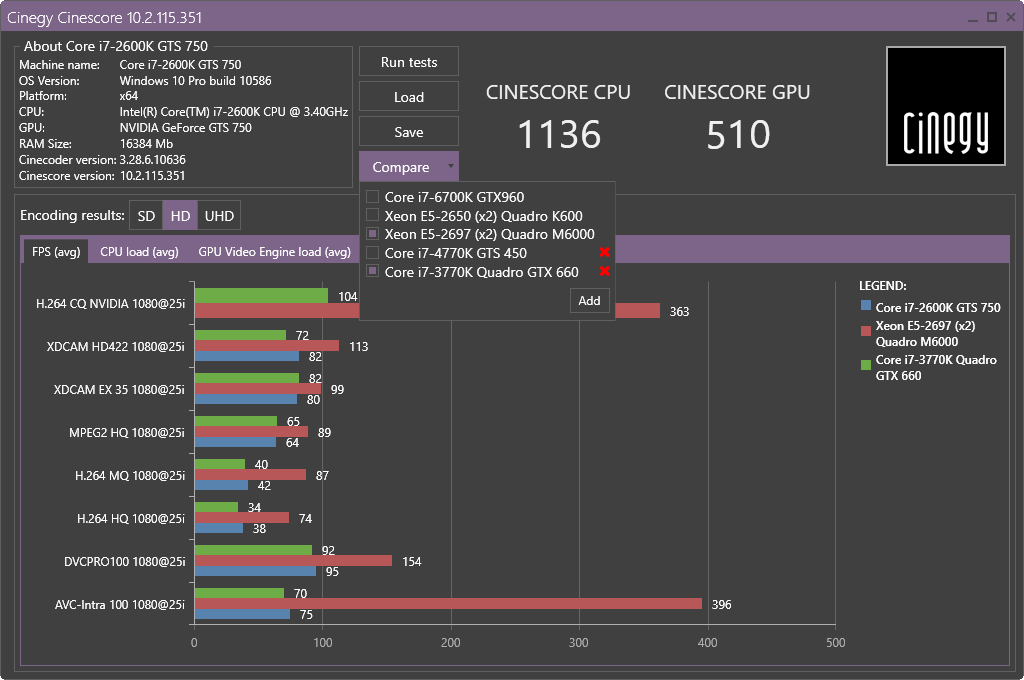This screenshot has width=1024, height=680.
Task: Close the Cinescore window
Action: [1011, 17]
